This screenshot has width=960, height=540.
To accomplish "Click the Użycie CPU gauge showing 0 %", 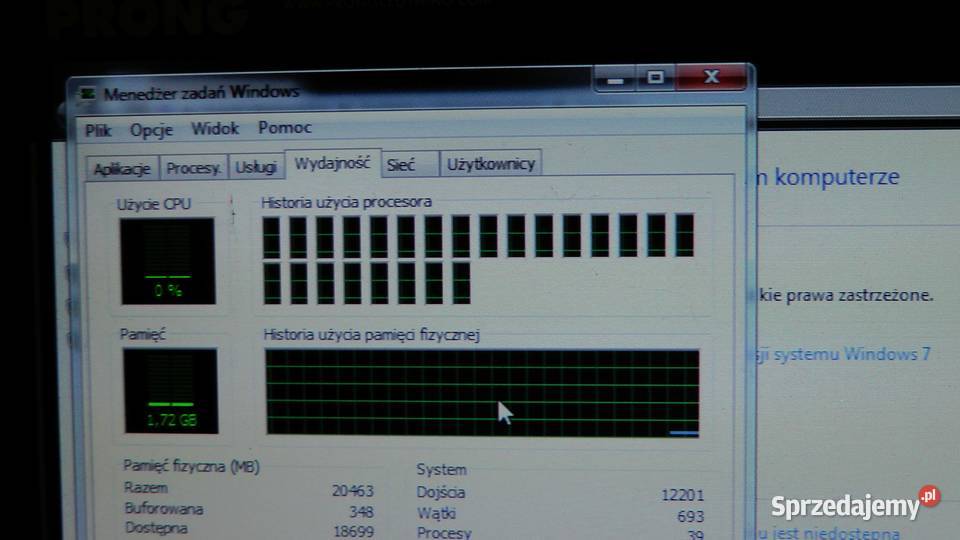I will [168, 261].
